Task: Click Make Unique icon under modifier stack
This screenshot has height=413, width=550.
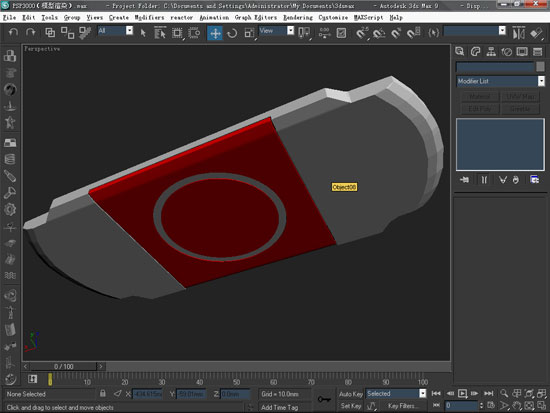Action: click(x=502, y=180)
